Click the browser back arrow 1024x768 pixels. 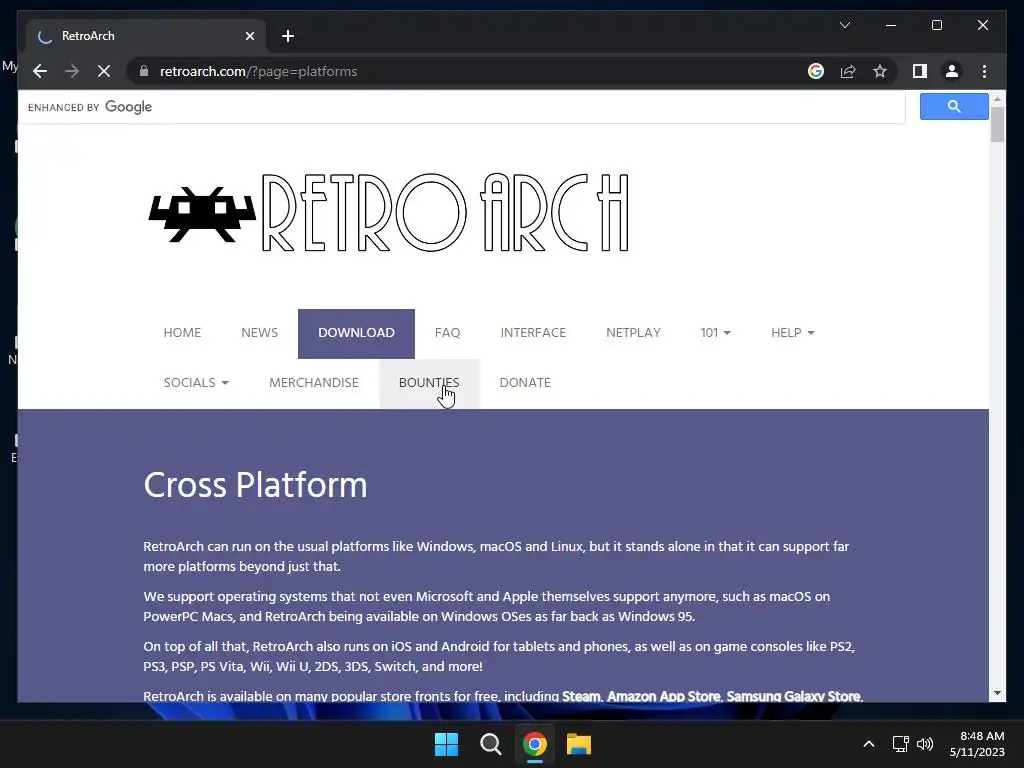(x=40, y=71)
